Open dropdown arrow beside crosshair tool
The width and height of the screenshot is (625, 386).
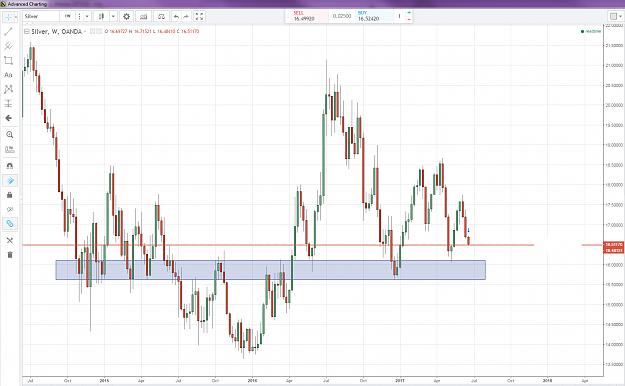coord(16,17)
